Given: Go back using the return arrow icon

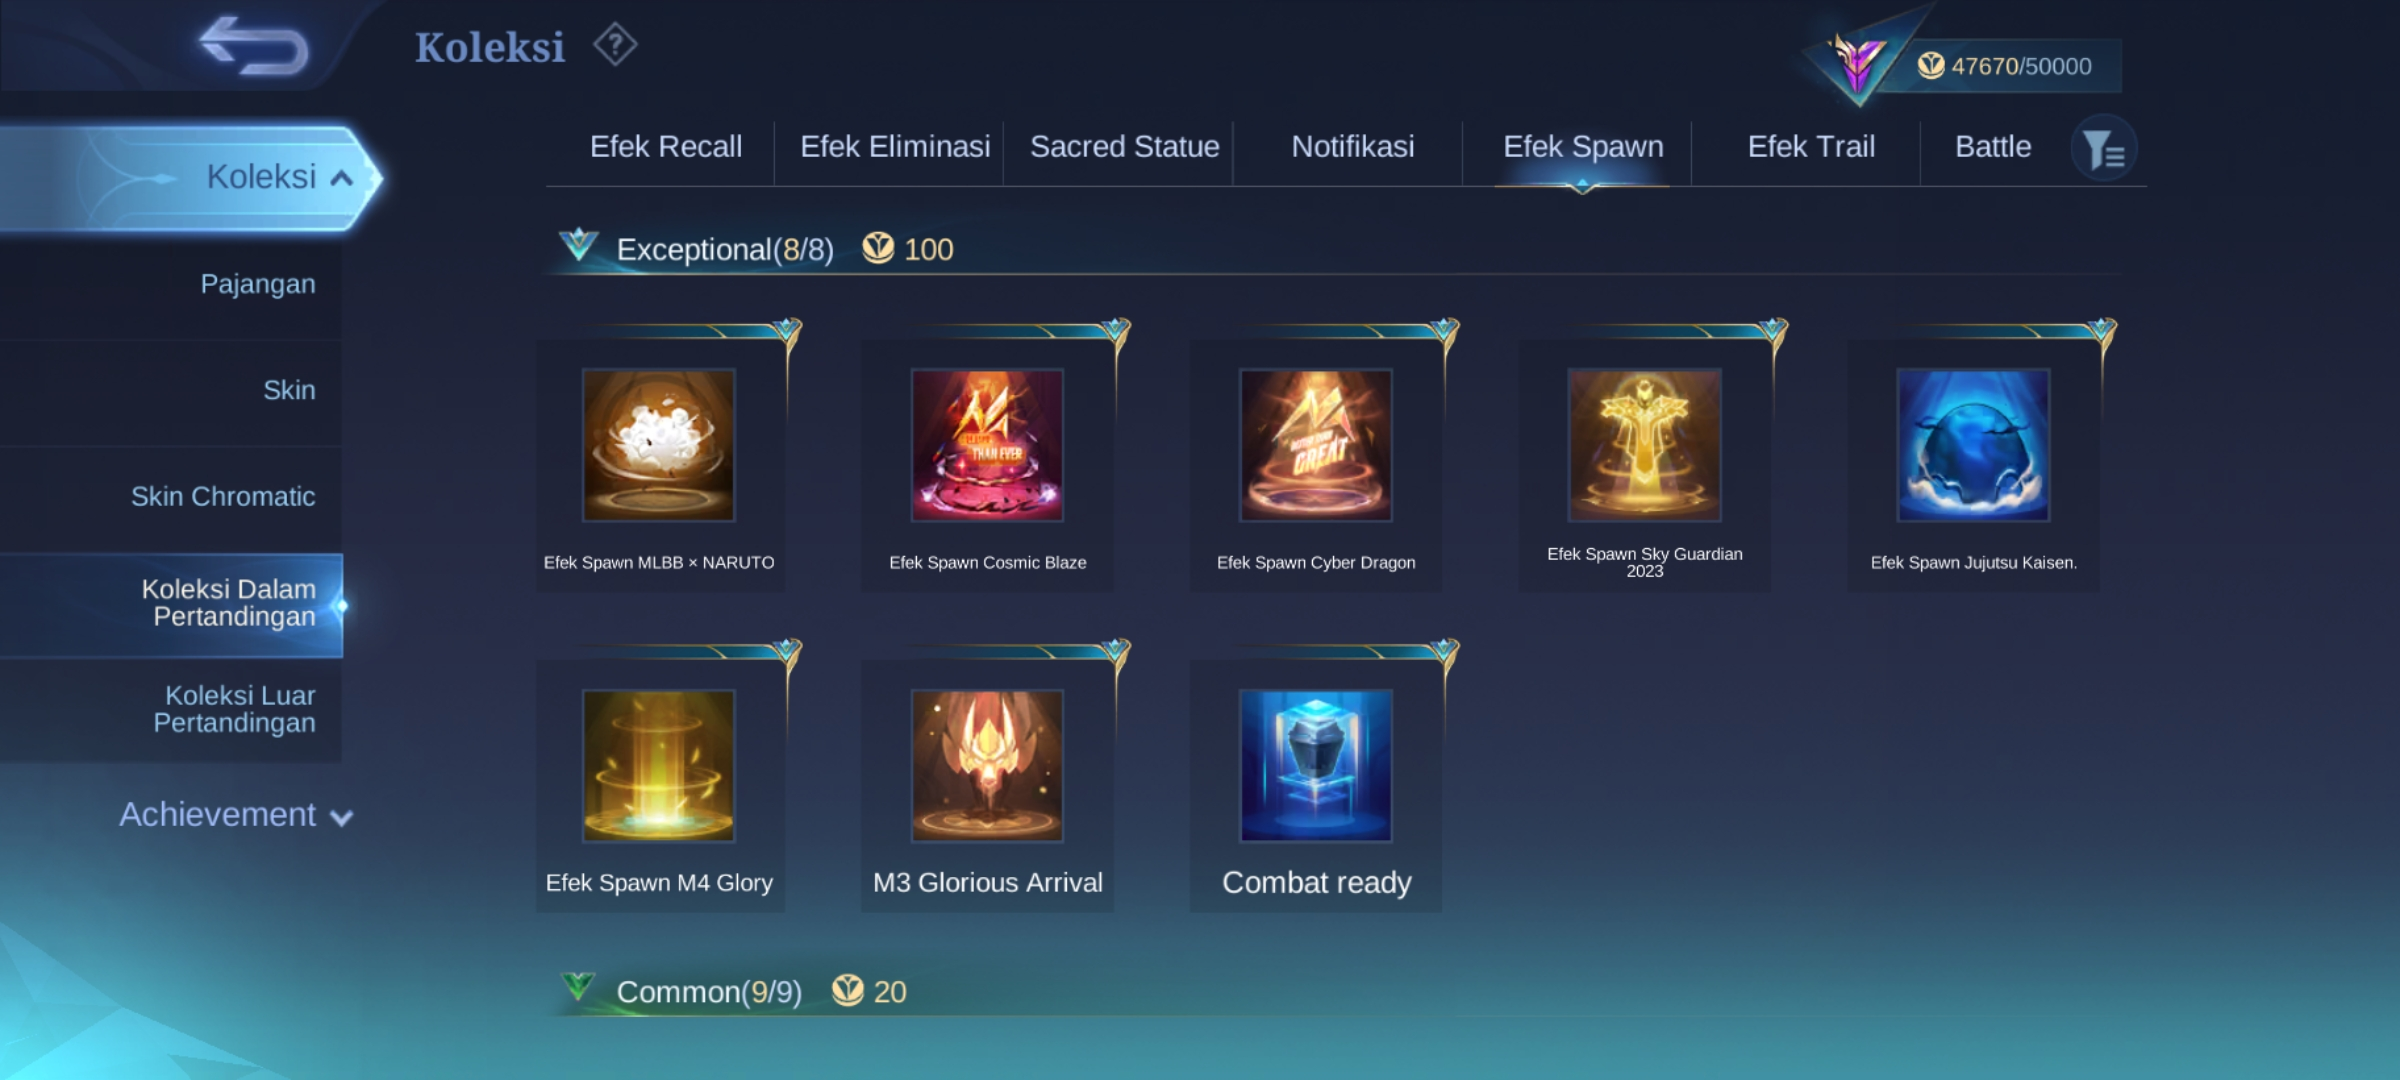Looking at the screenshot, I should click(x=254, y=46).
